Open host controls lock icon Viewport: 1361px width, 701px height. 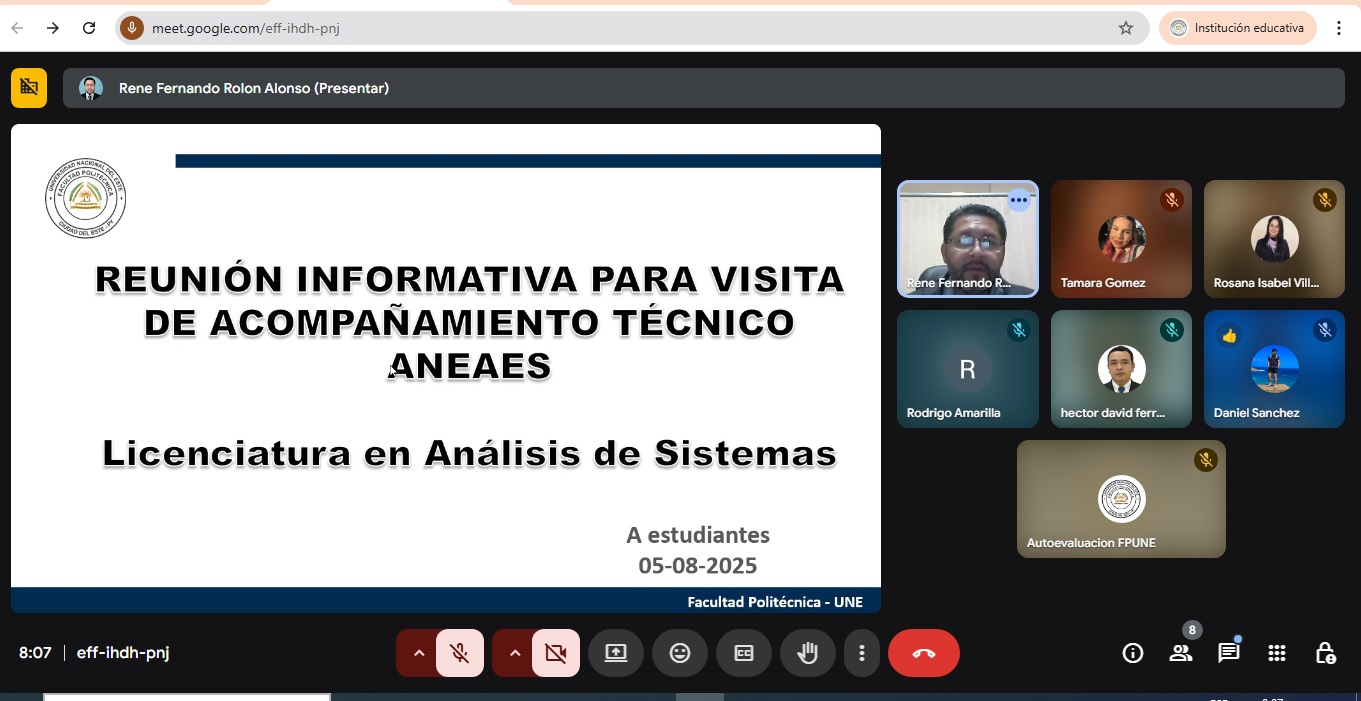tap(1325, 653)
